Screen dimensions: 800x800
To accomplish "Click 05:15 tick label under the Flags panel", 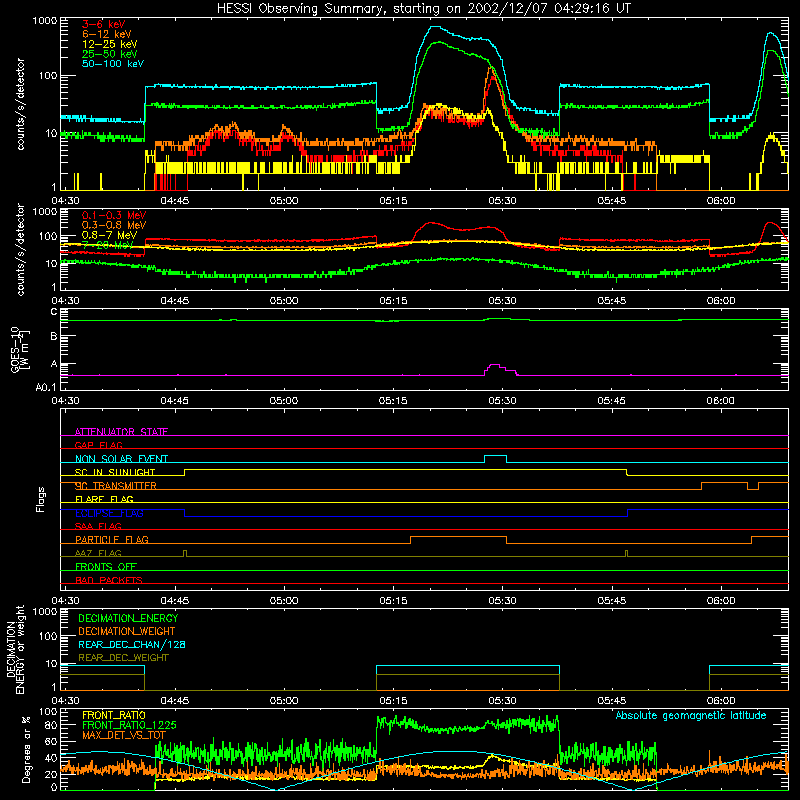I will [393, 601].
